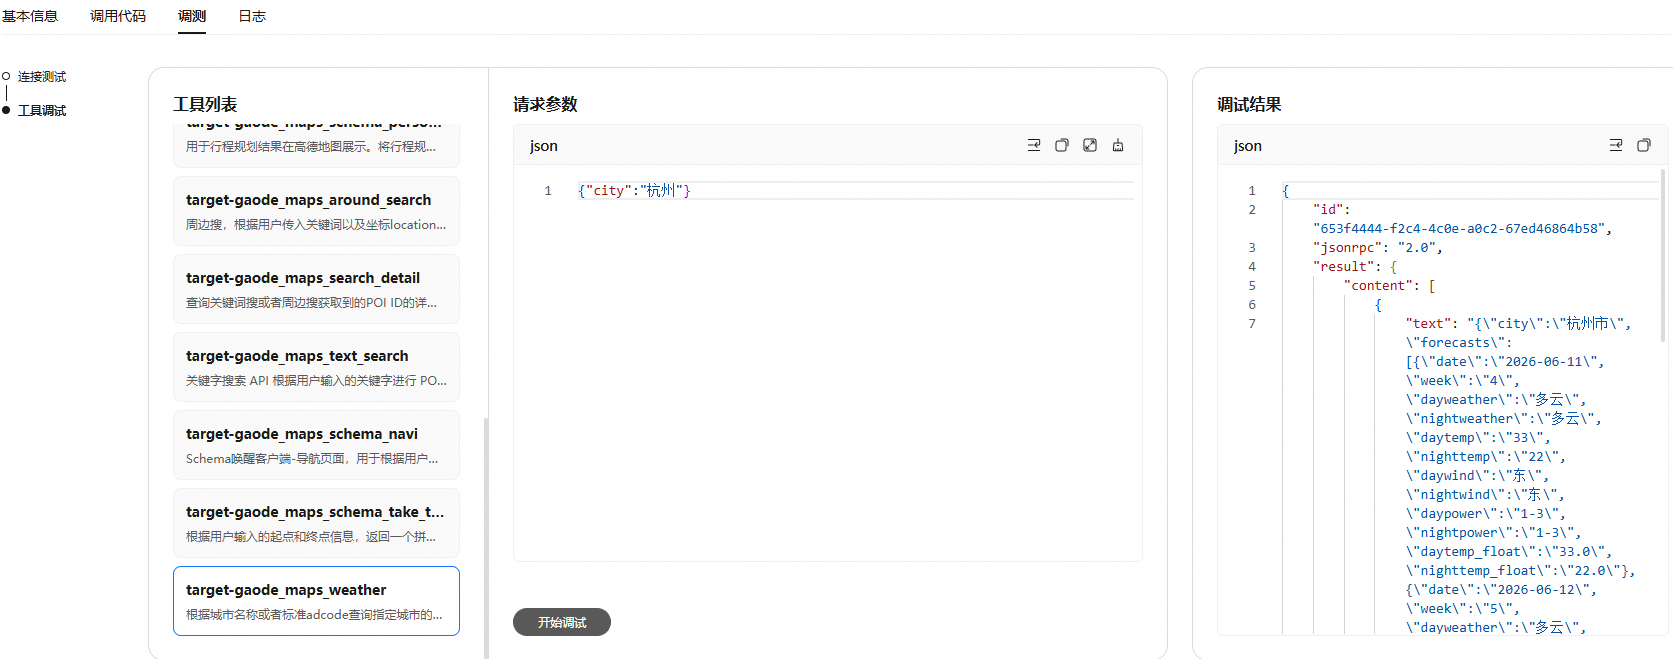Click the "id" key in result JSON
Viewport: 1673px width, 659px height.
pyautogui.click(x=1328, y=209)
